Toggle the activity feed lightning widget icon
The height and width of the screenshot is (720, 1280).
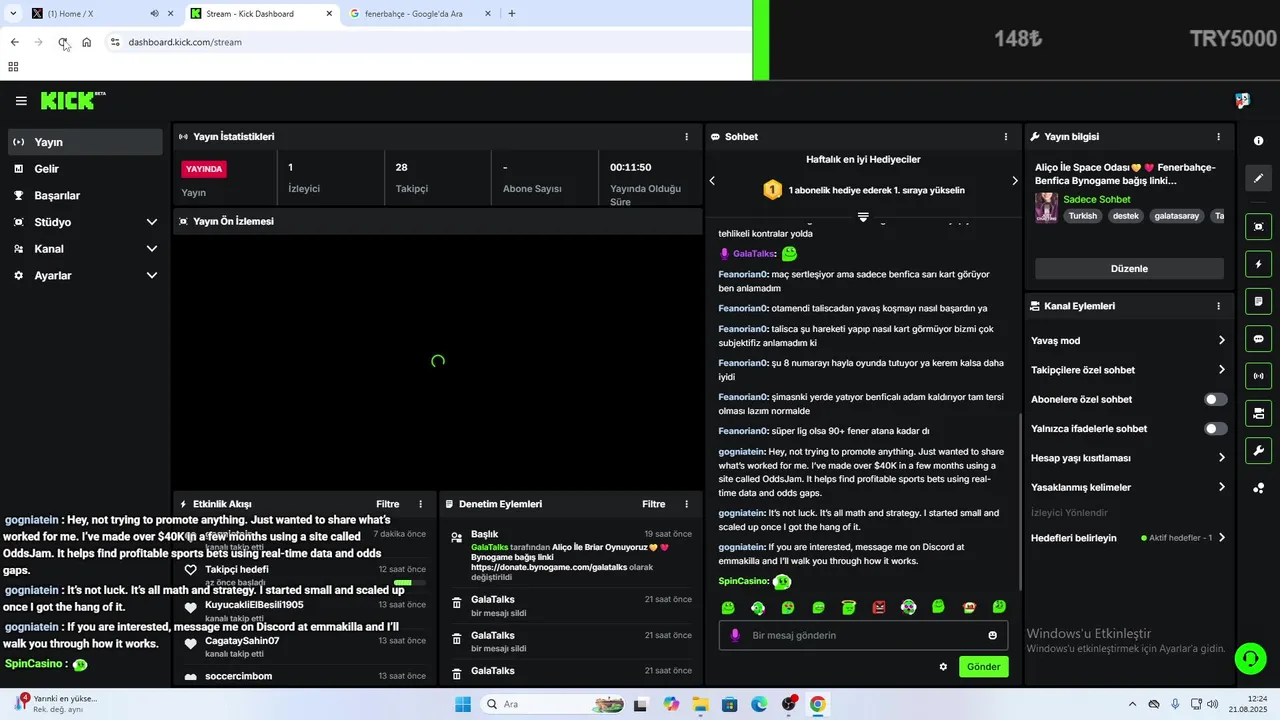[x=1258, y=264]
